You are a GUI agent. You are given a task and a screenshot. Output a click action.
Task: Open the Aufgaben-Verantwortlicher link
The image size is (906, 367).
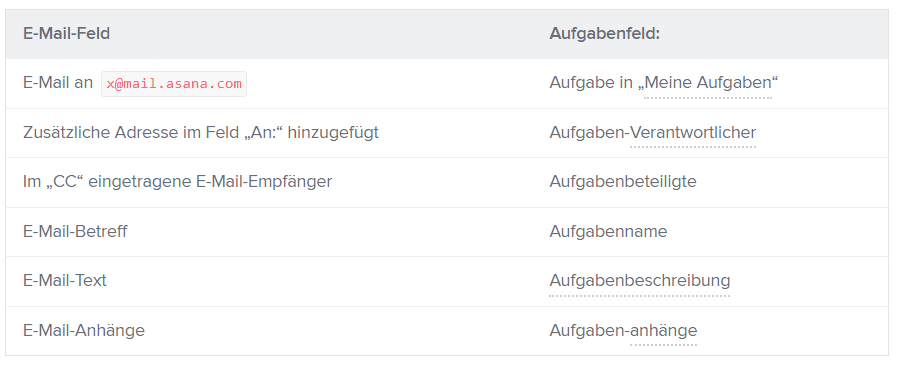coord(693,132)
